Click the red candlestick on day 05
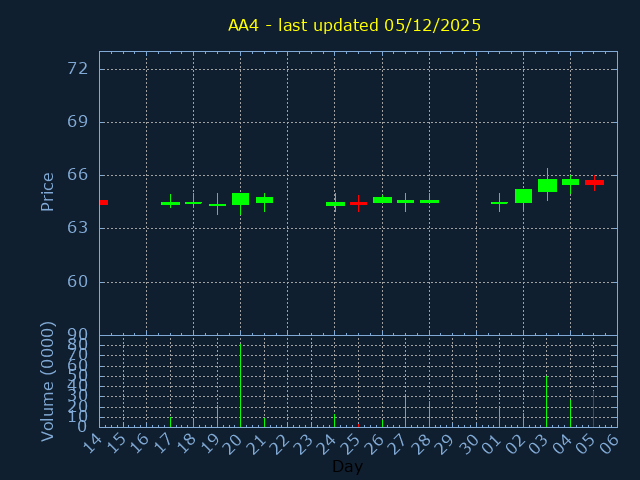640x480 pixels. click(594, 182)
